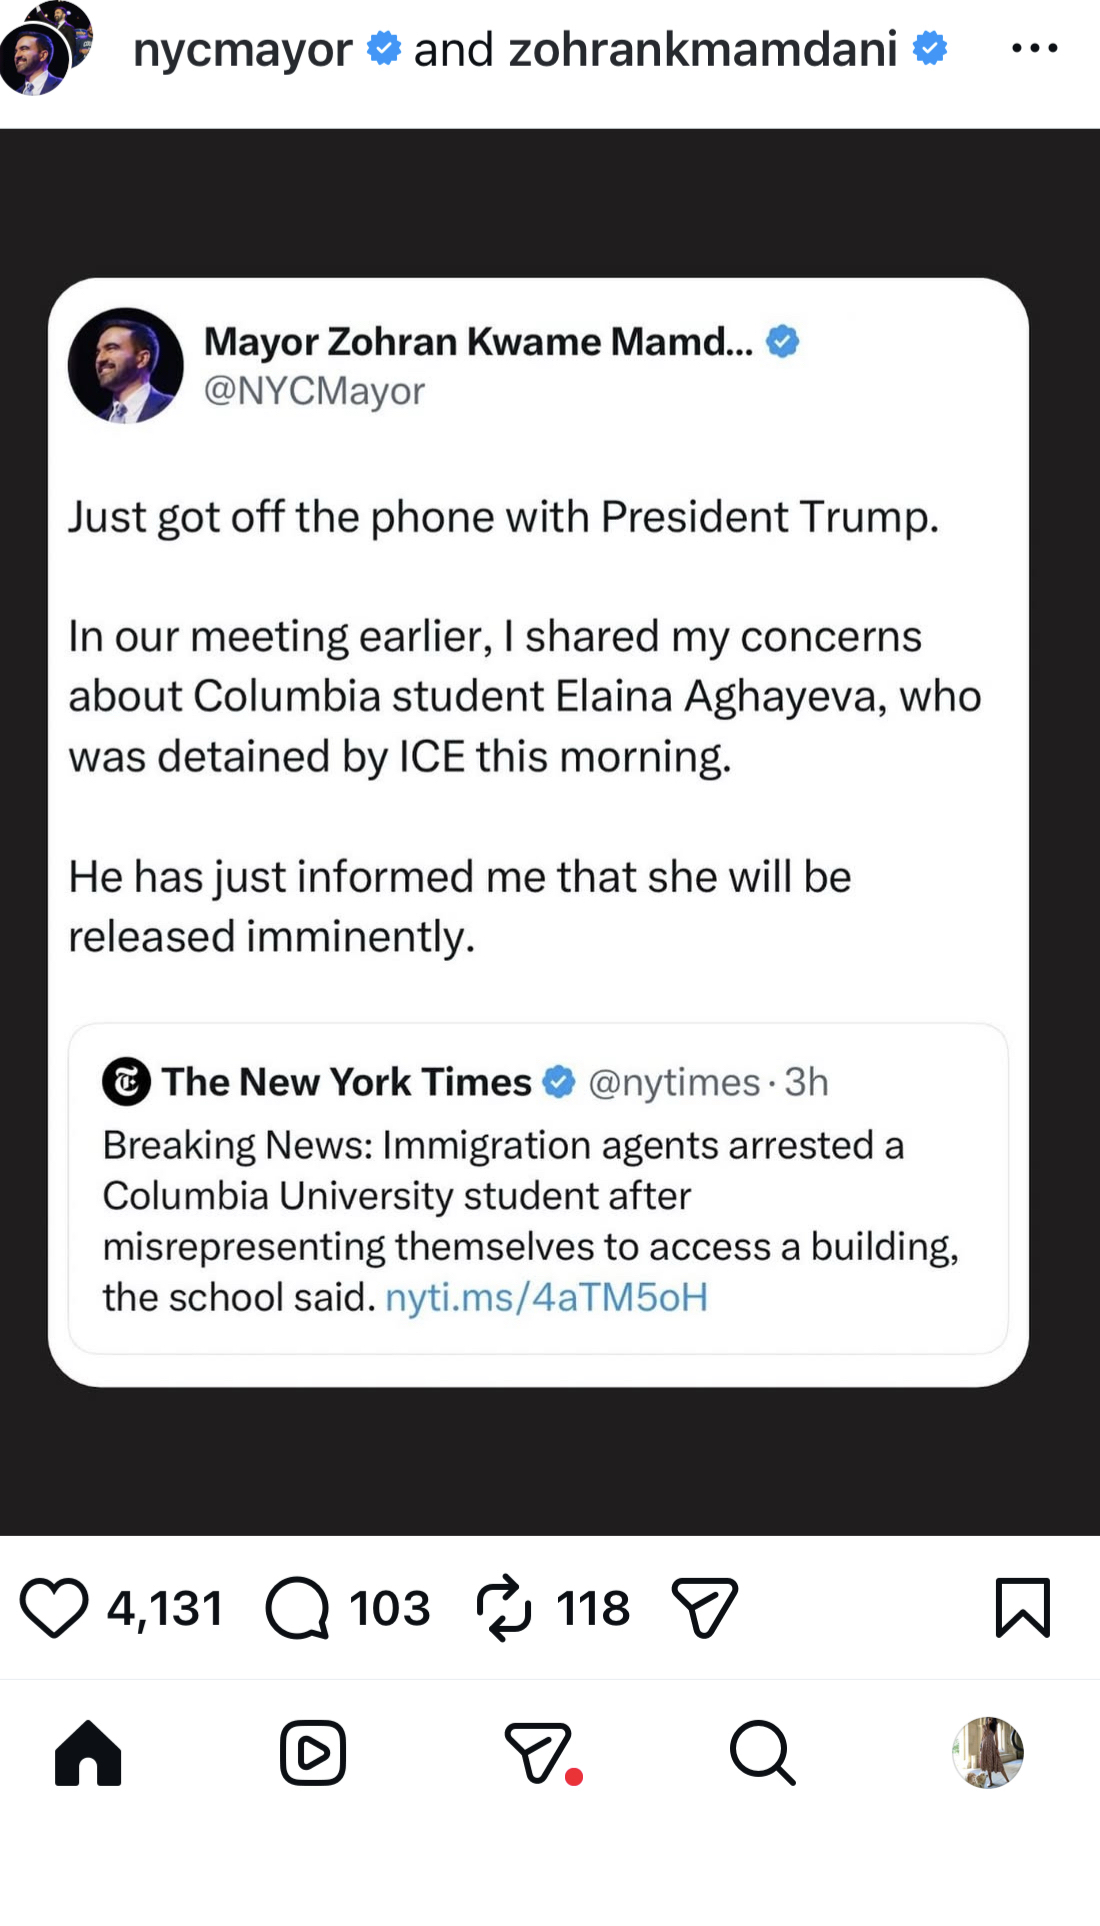Go to Home tab

click(x=88, y=1753)
